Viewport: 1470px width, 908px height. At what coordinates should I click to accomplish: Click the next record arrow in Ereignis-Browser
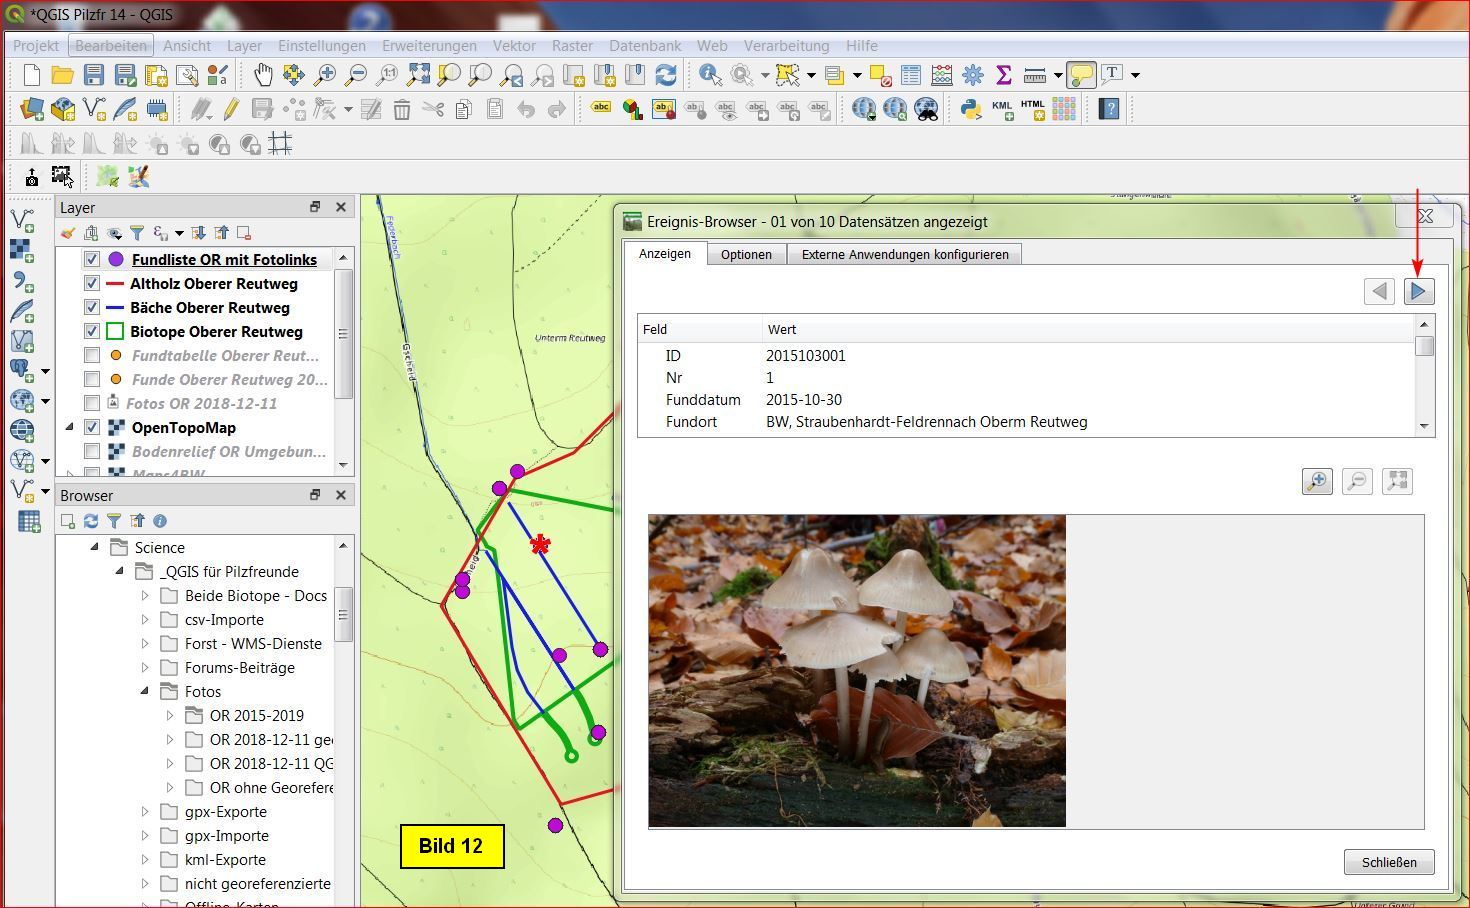(x=1418, y=291)
